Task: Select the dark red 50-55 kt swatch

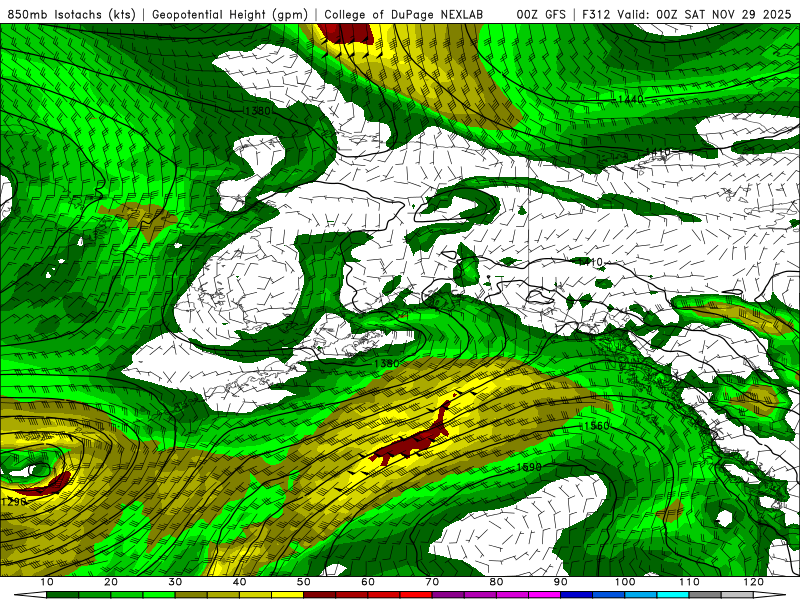Action: click(319, 595)
